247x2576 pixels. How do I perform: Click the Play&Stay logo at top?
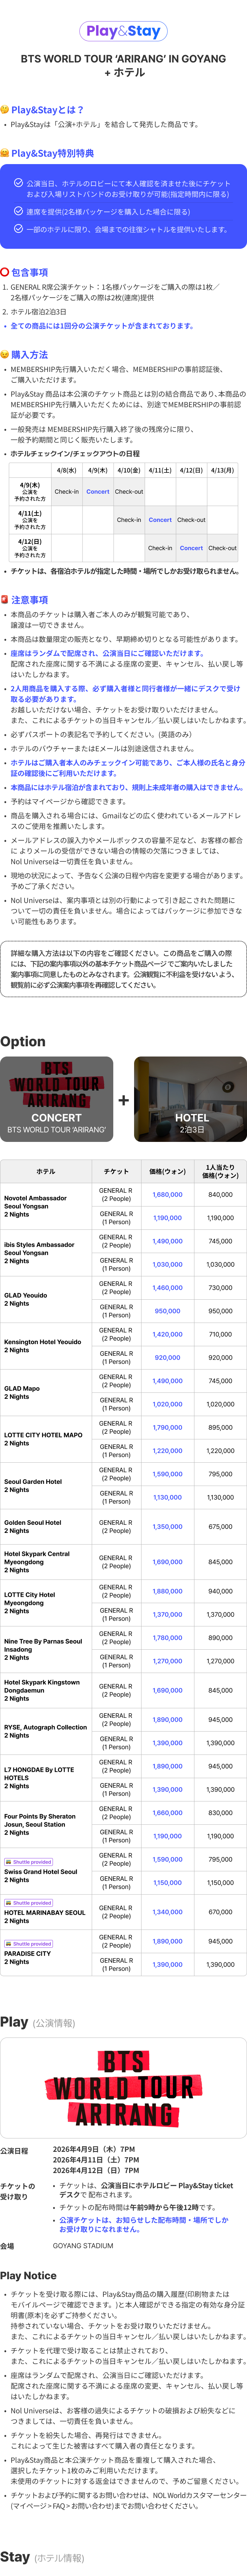point(123,31)
